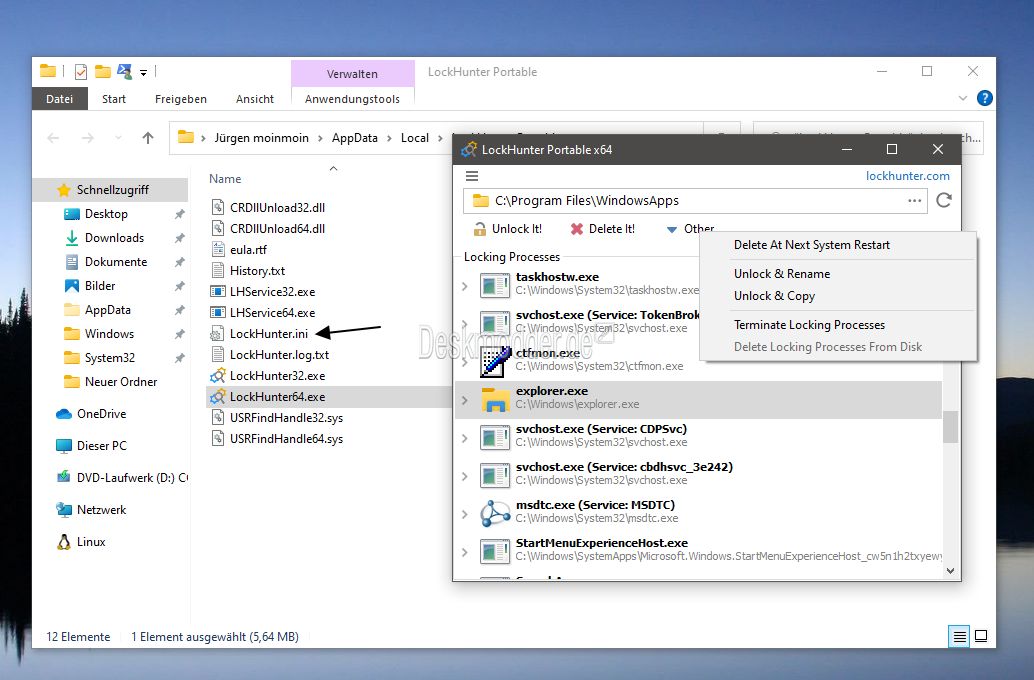
Task: Open Bilder in navigation pane
Action: click(x=100, y=286)
